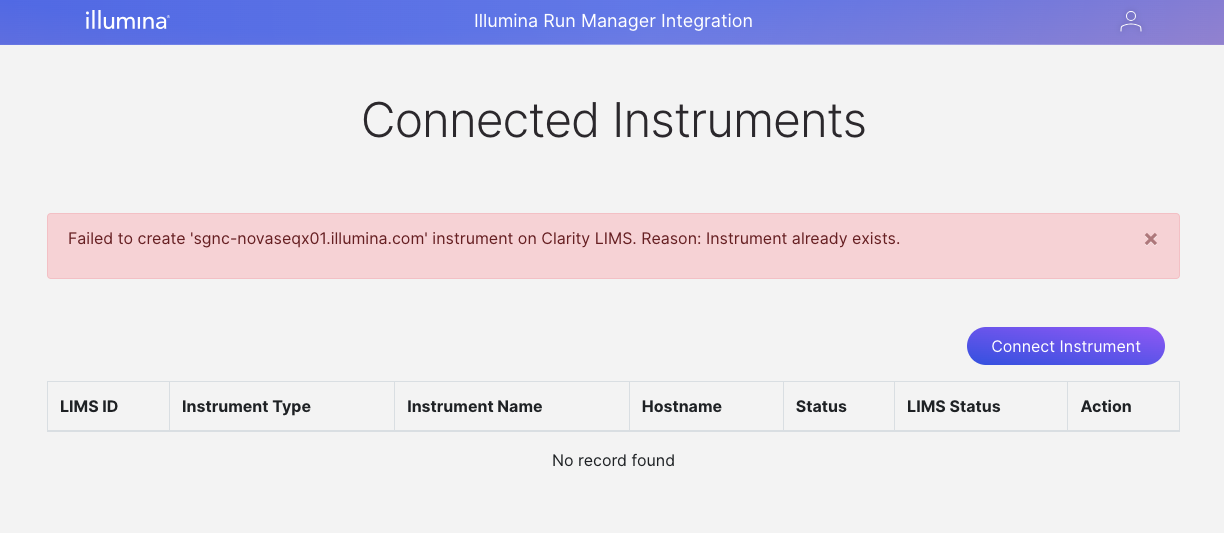Image resolution: width=1224 pixels, height=533 pixels.
Task: Click the Illumina logo
Action: coord(126,21)
